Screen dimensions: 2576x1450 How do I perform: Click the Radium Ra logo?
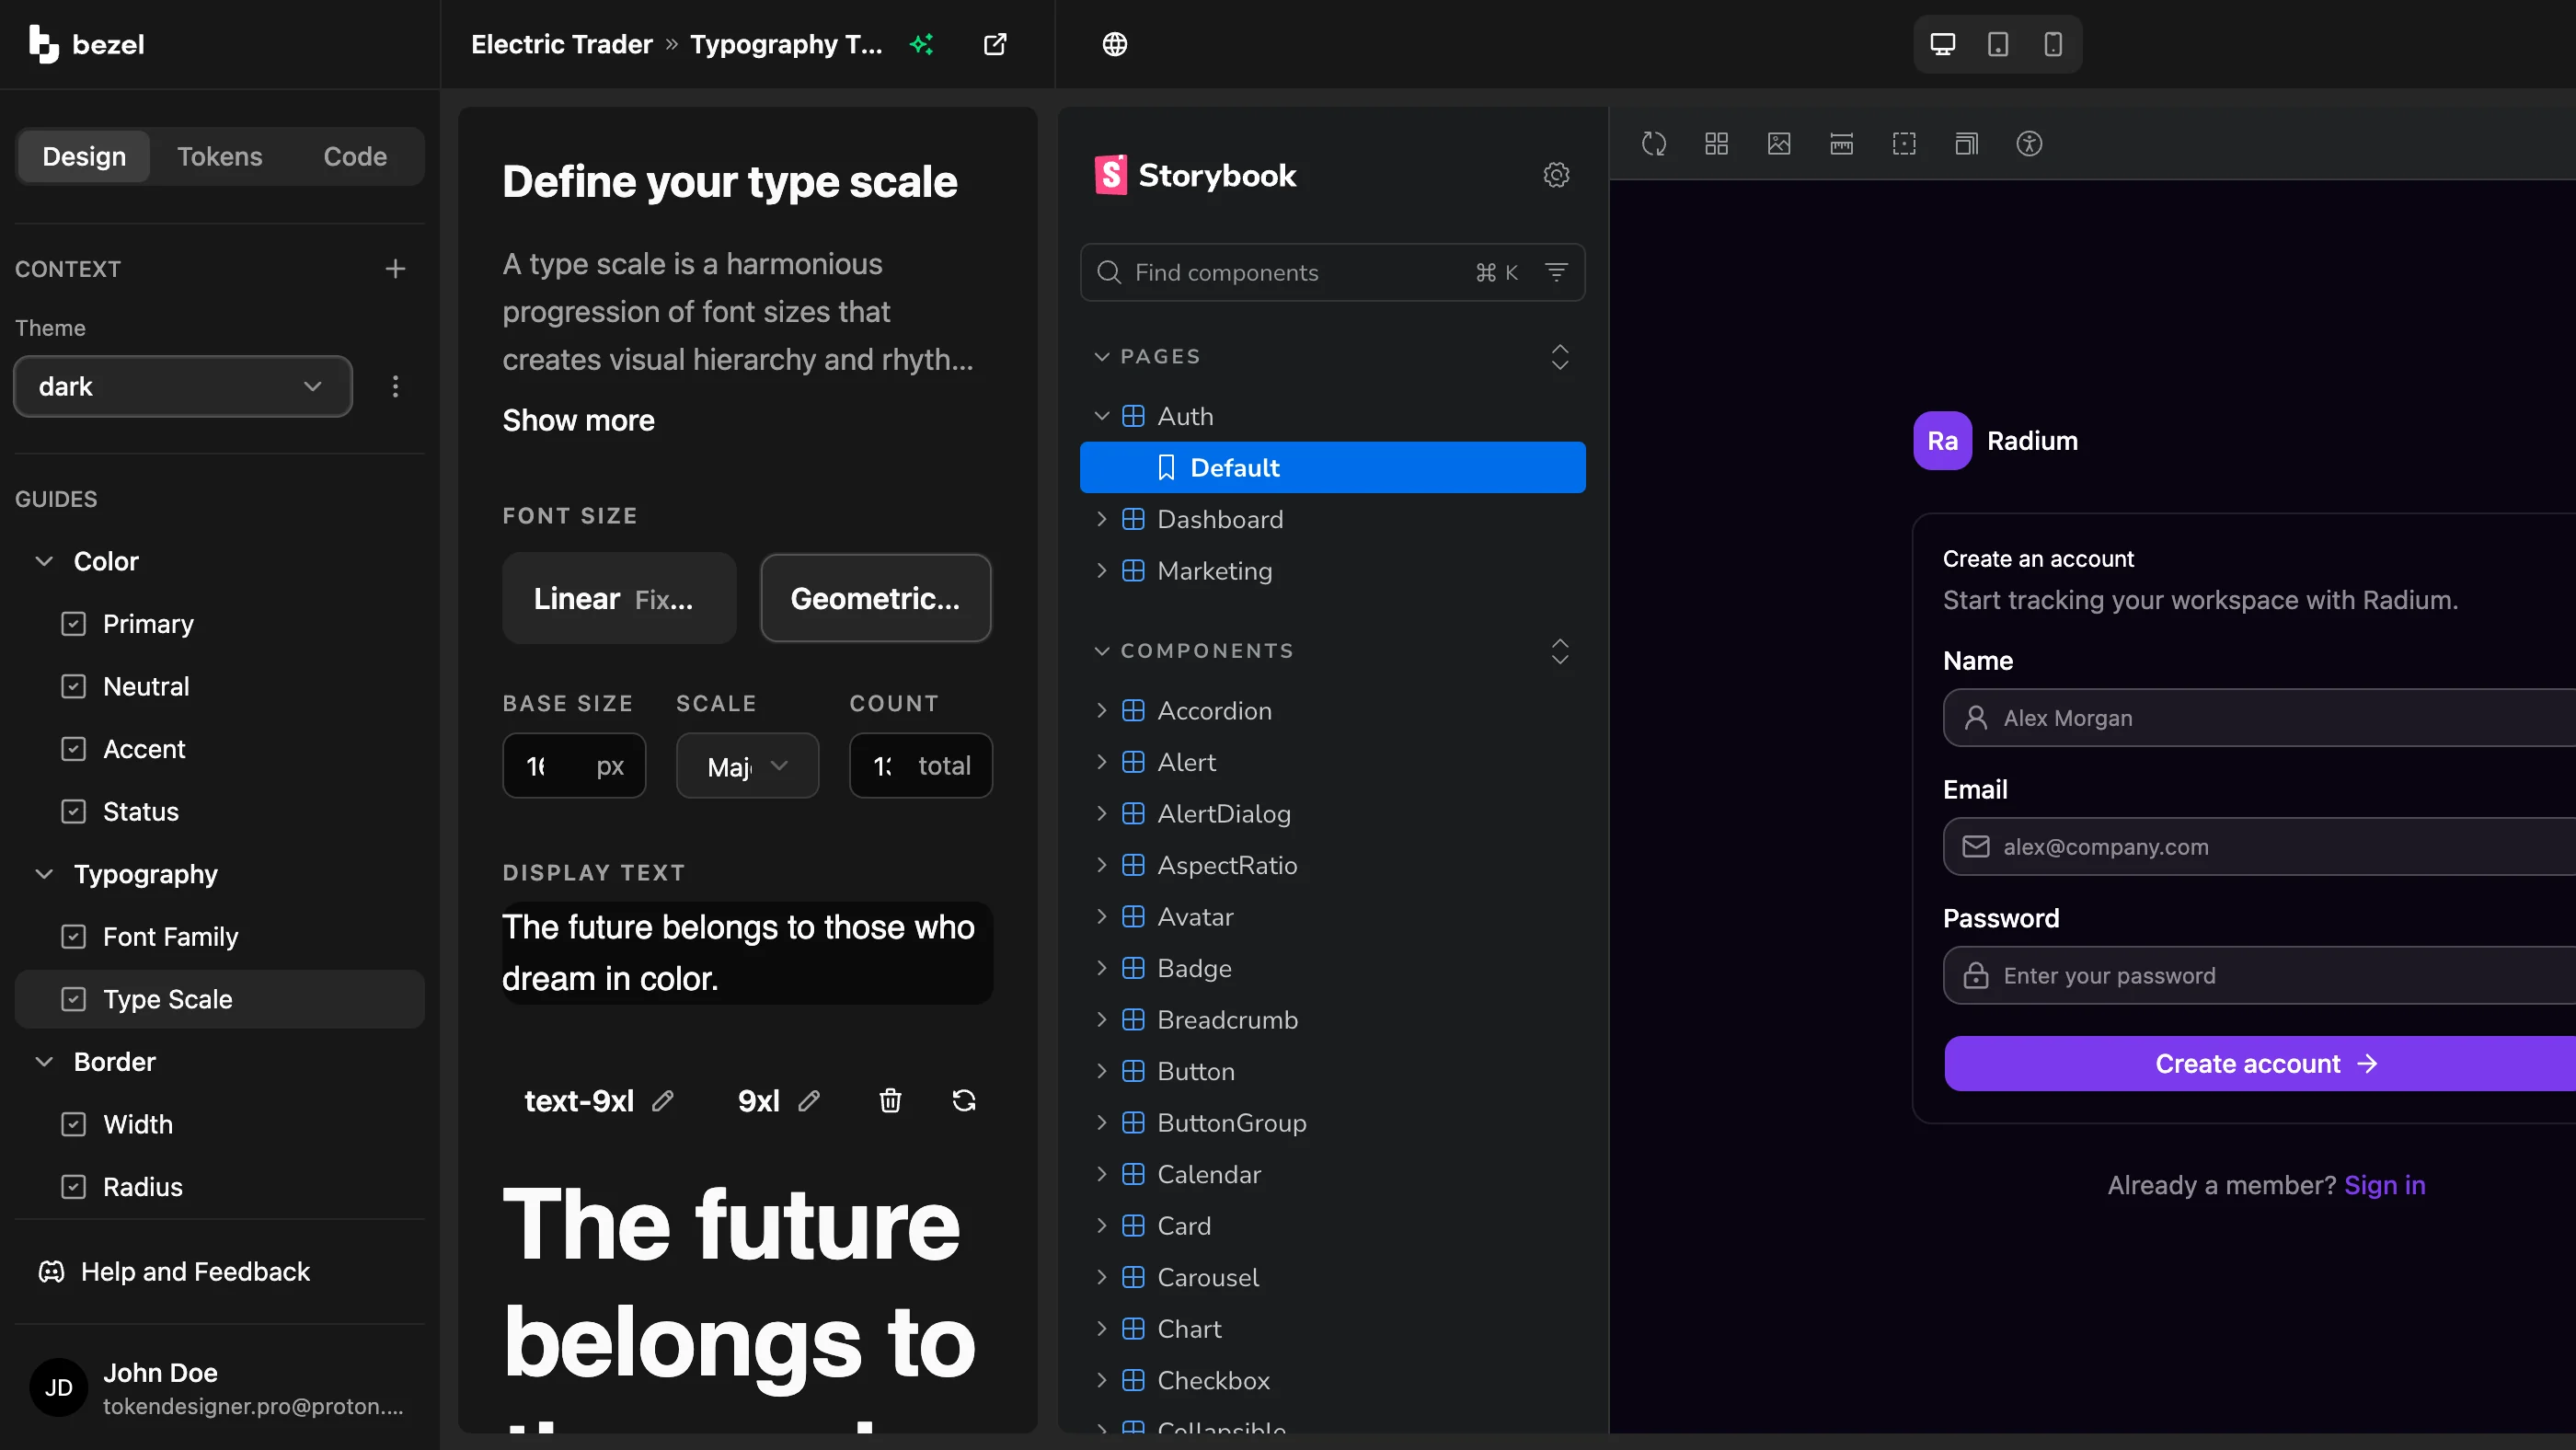coord(1942,441)
